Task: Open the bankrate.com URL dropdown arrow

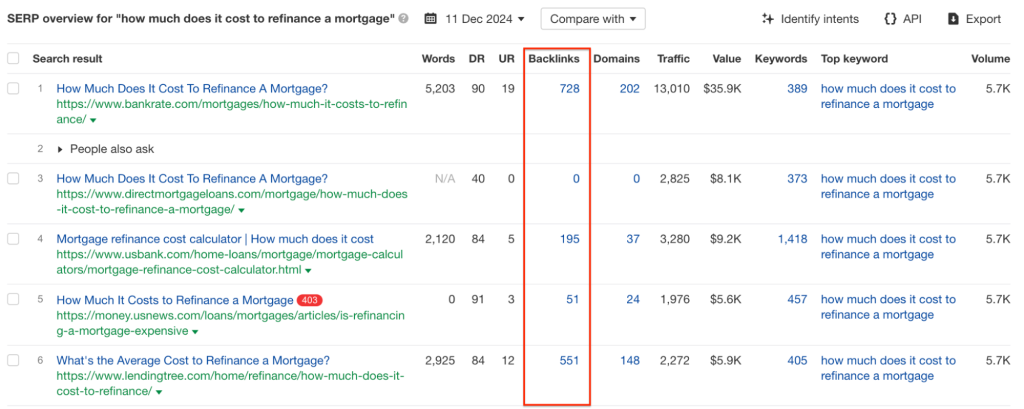Action: 93,120
